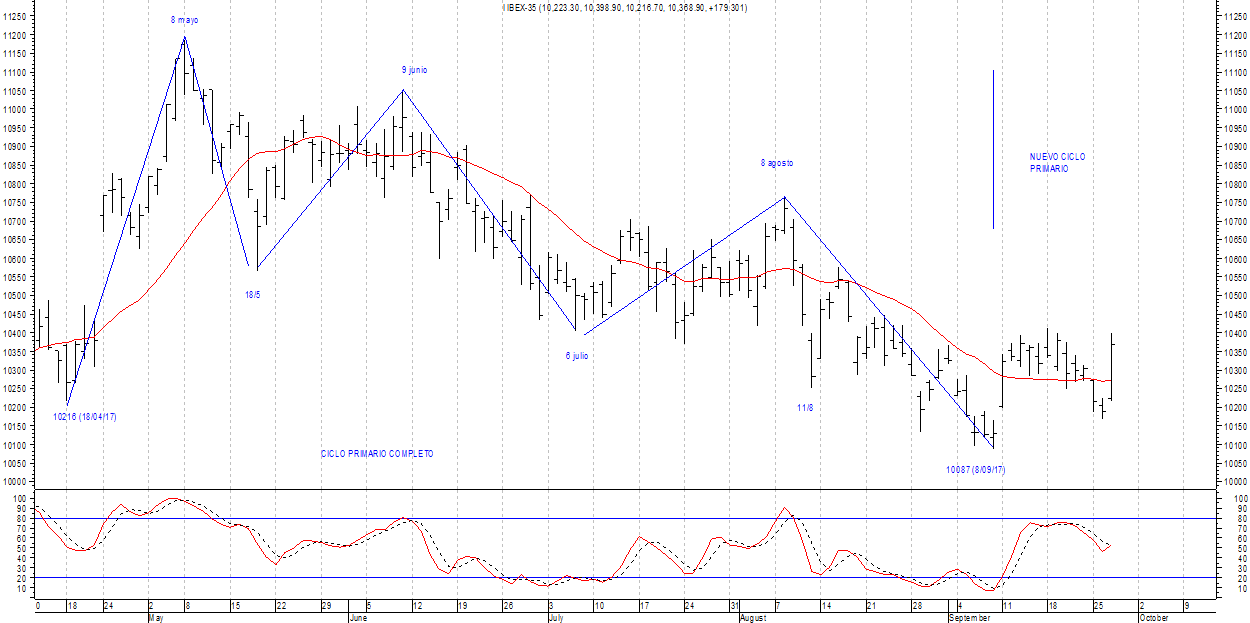Select the 'August' label on time axis
1250x623 pixels.
coord(753,618)
